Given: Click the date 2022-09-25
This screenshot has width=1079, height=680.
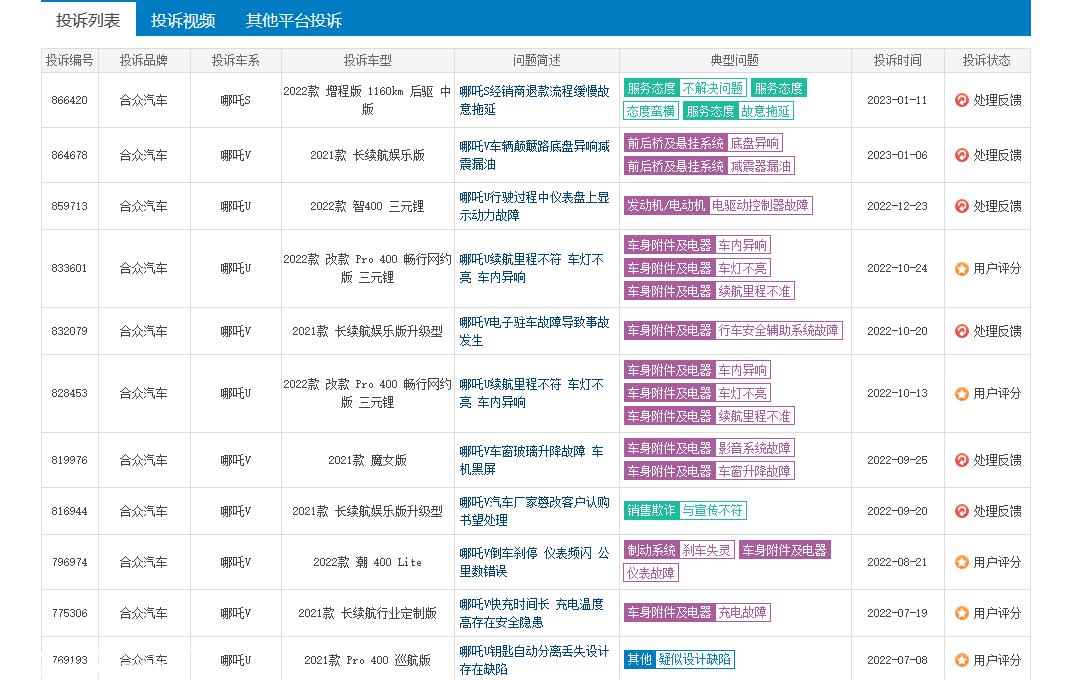Looking at the screenshot, I should (x=897, y=460).
